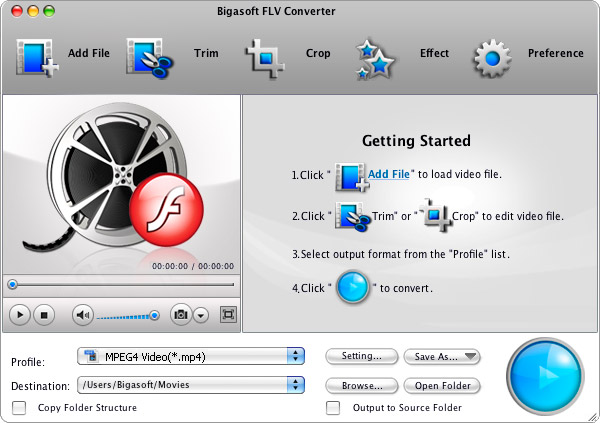Screen dimensions: 600x423
Task: Enable Copy Folder Structure checkbox
Action: tap(19, 408)
